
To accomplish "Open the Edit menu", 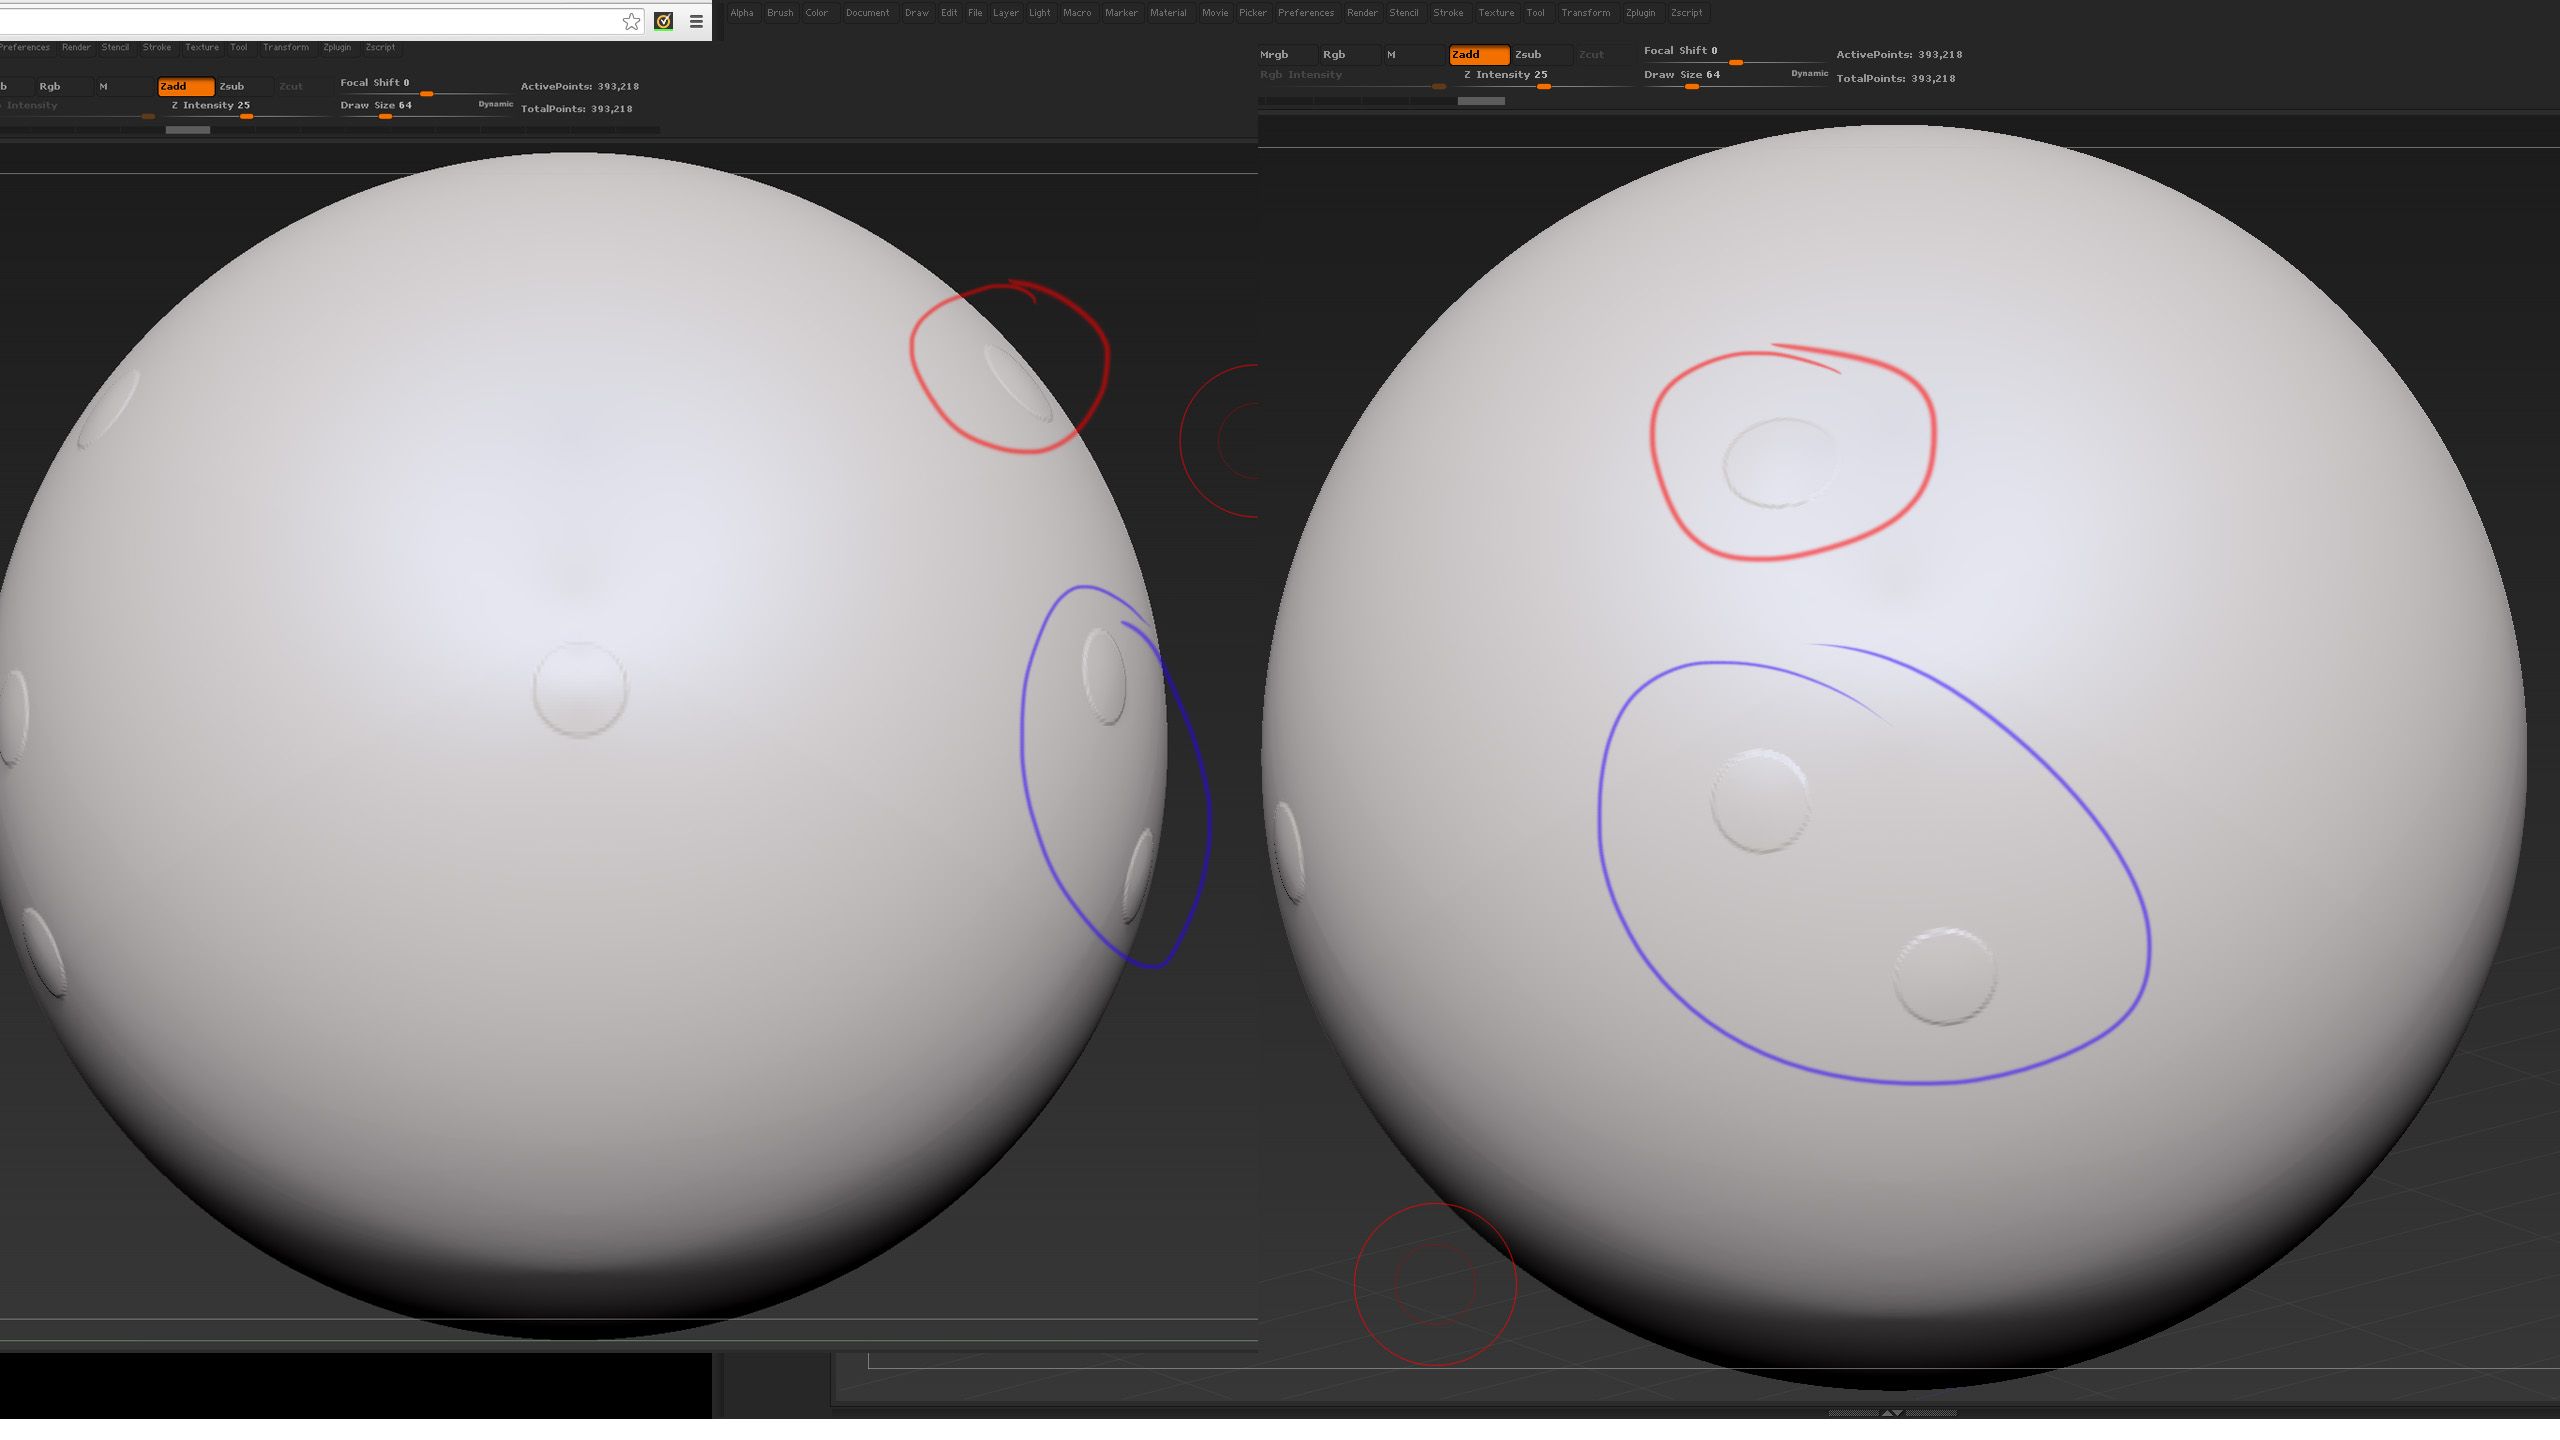I will pos(949,13).
